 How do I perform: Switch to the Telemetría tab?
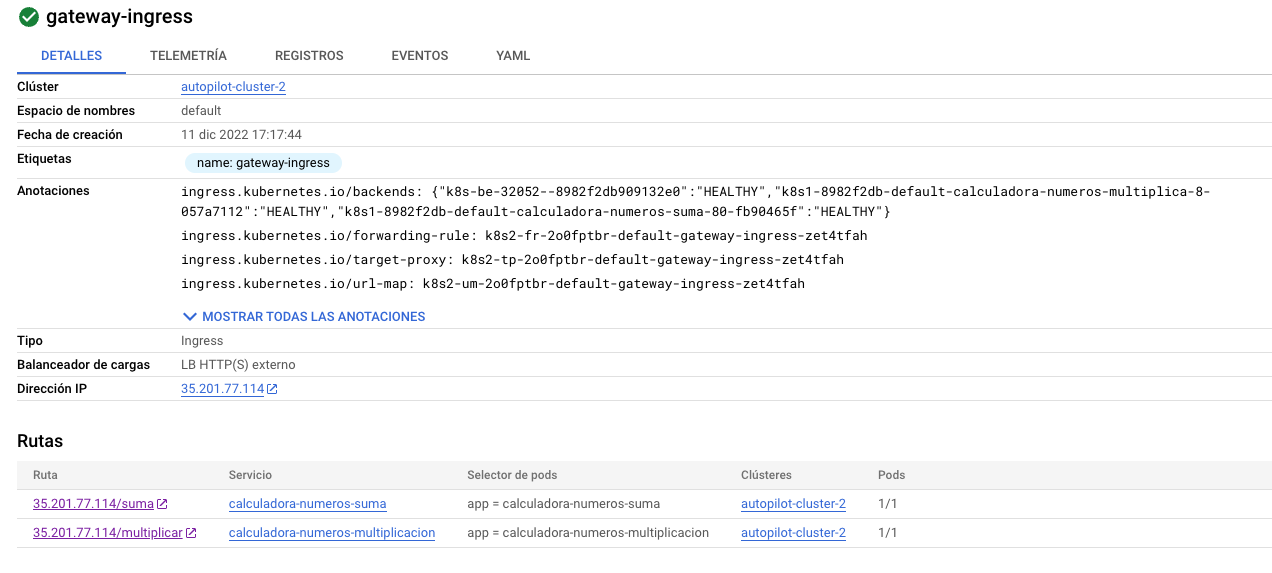point(188,56)
